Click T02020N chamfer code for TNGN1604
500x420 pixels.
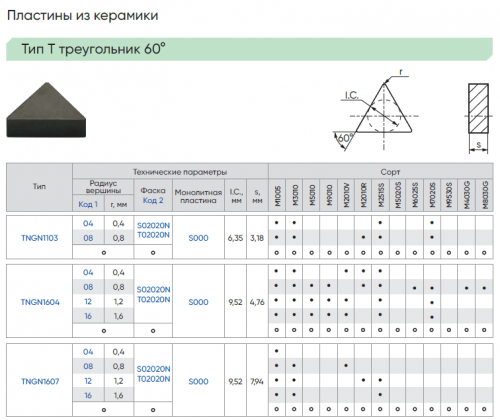153,300
